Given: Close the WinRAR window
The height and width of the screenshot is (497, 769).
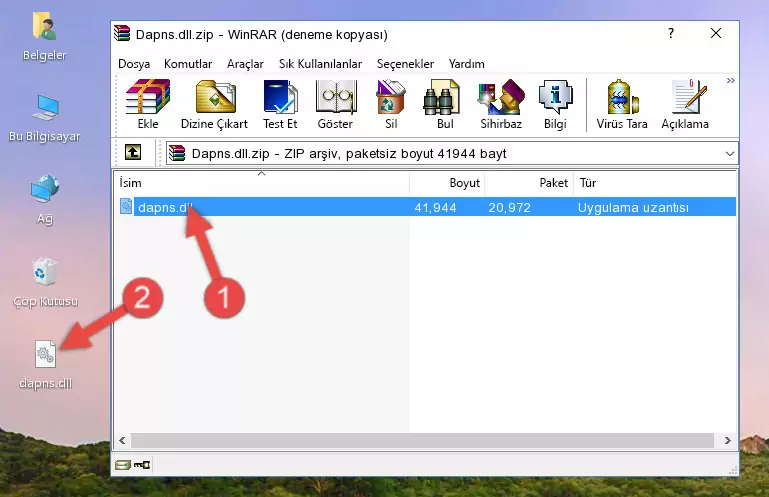Looking at the screenshot, I should 716,33.
